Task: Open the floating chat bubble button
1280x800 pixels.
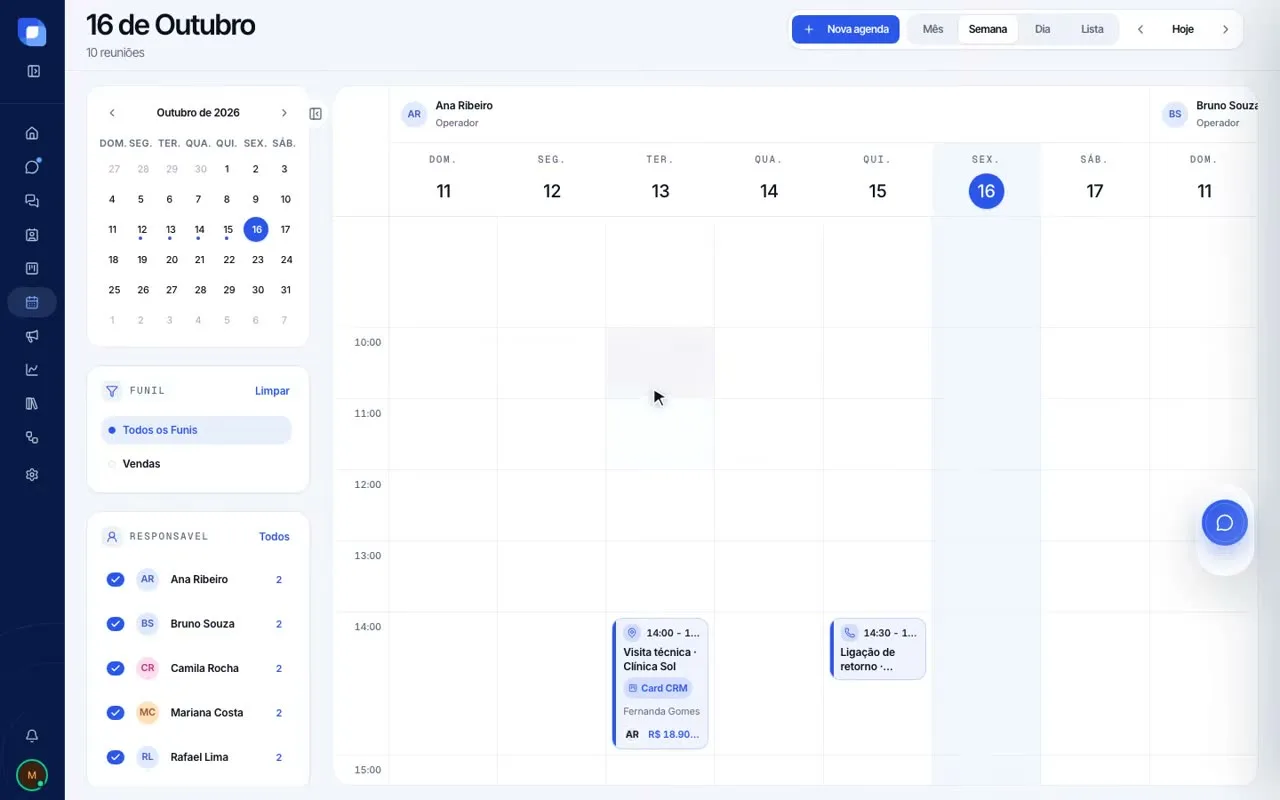Action: (1224, 523)
